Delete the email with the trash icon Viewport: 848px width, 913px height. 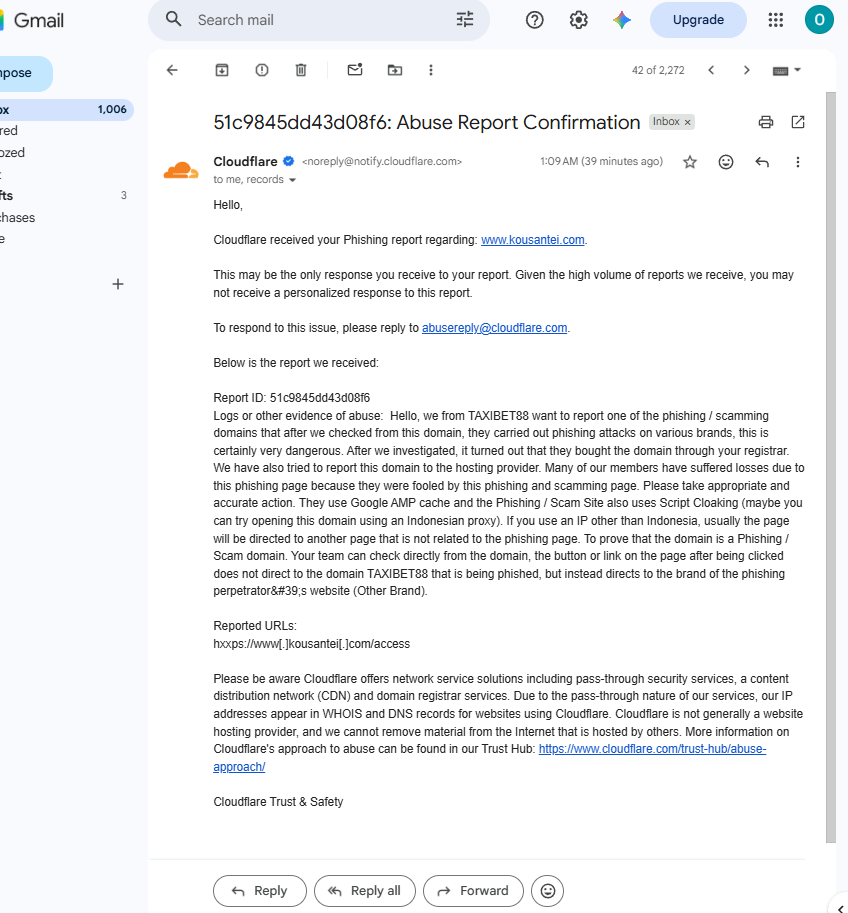coord(301,70)
